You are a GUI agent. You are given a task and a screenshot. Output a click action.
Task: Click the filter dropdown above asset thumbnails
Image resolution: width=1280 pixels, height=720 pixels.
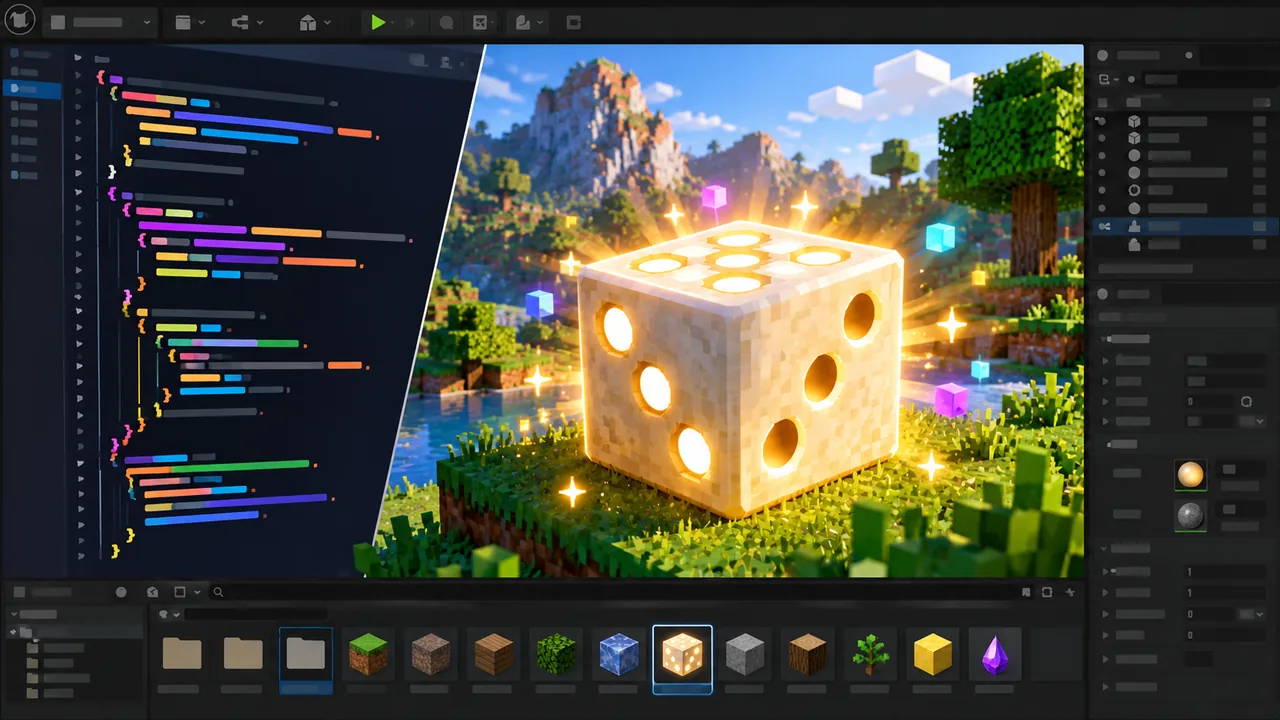[x=169, y=614]
